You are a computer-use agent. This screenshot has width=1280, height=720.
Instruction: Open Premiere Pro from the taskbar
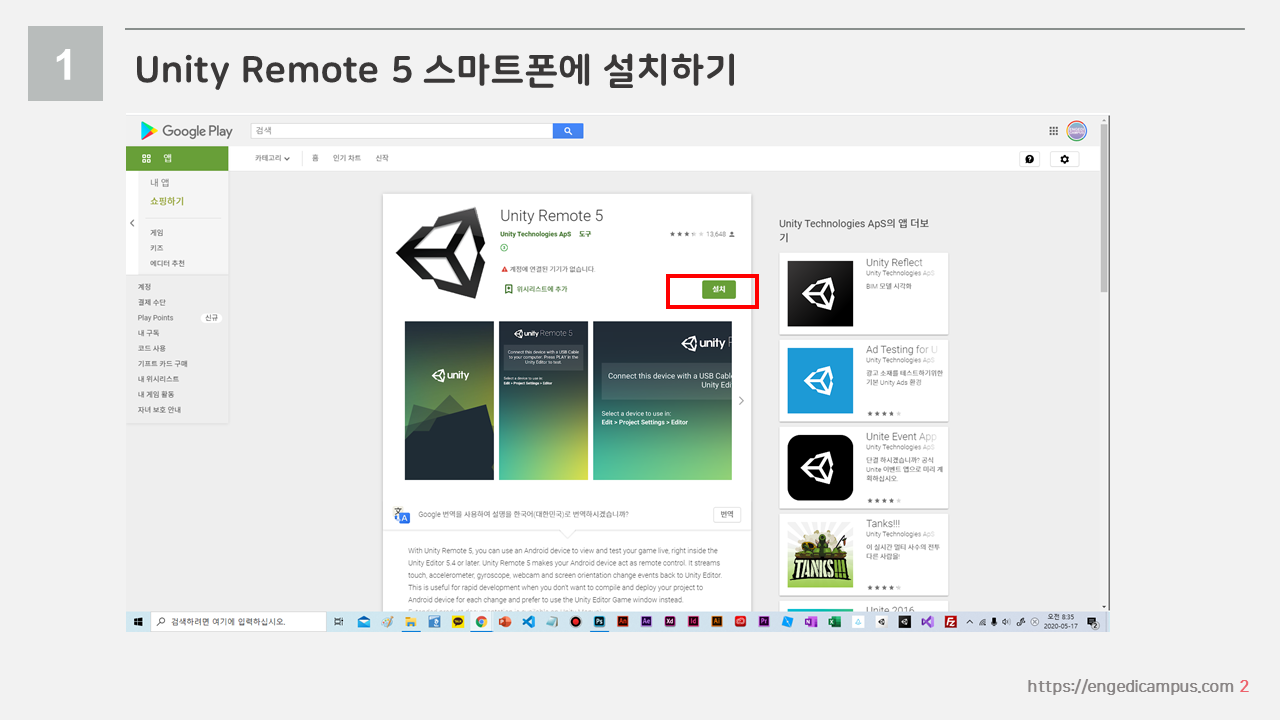[763, 621]
